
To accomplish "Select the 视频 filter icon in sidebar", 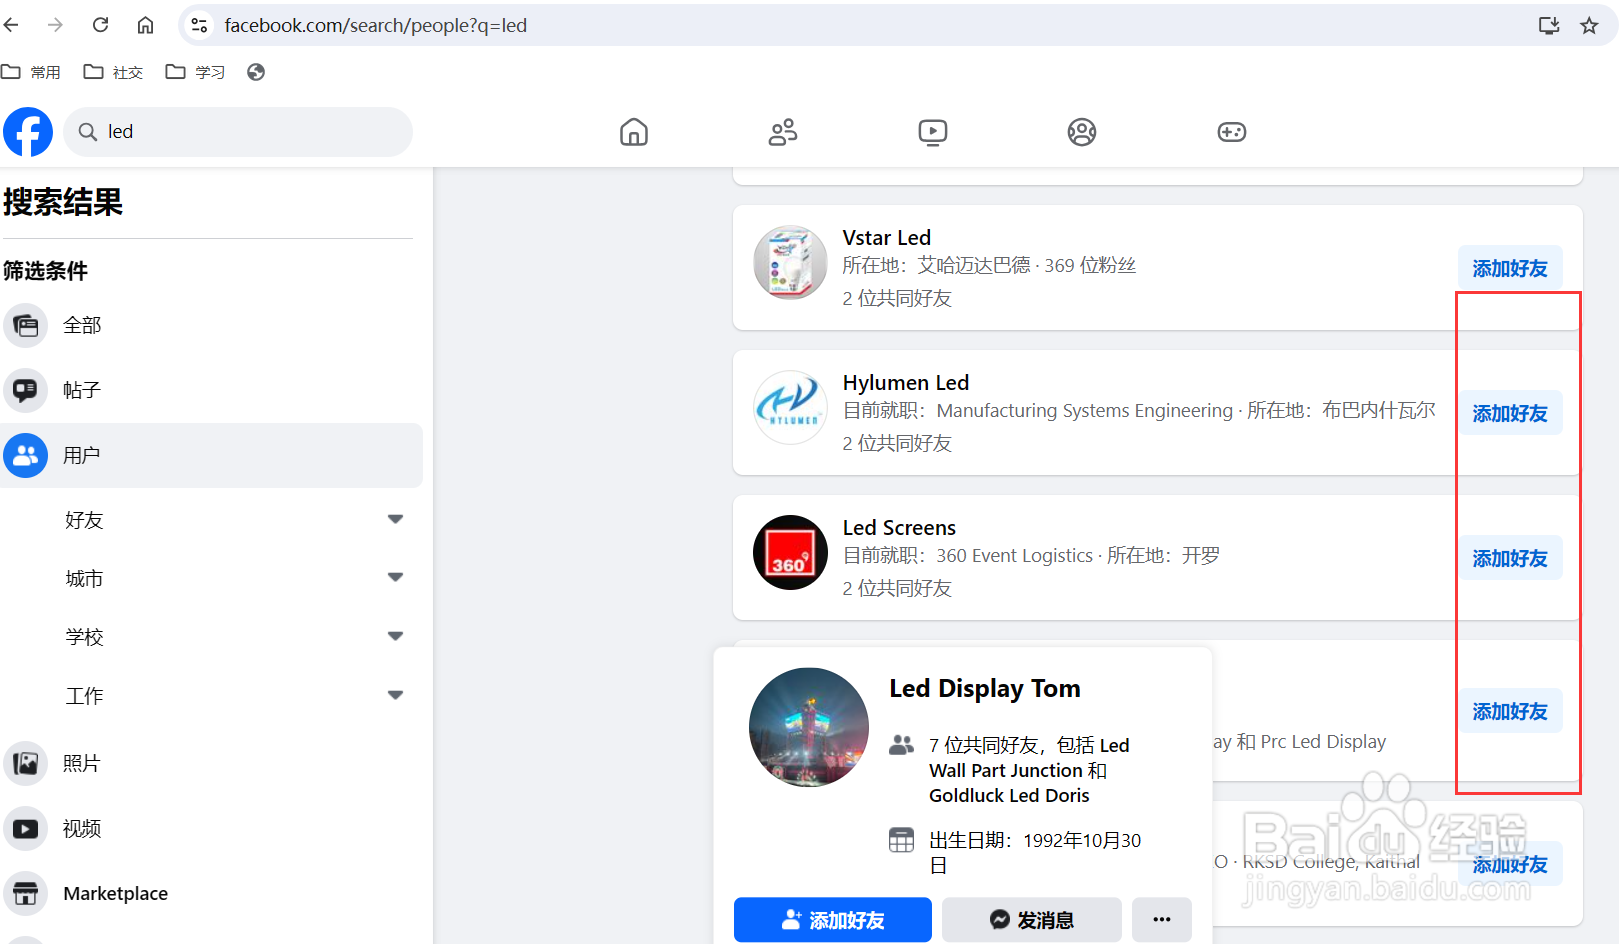I will coord(26,828).
